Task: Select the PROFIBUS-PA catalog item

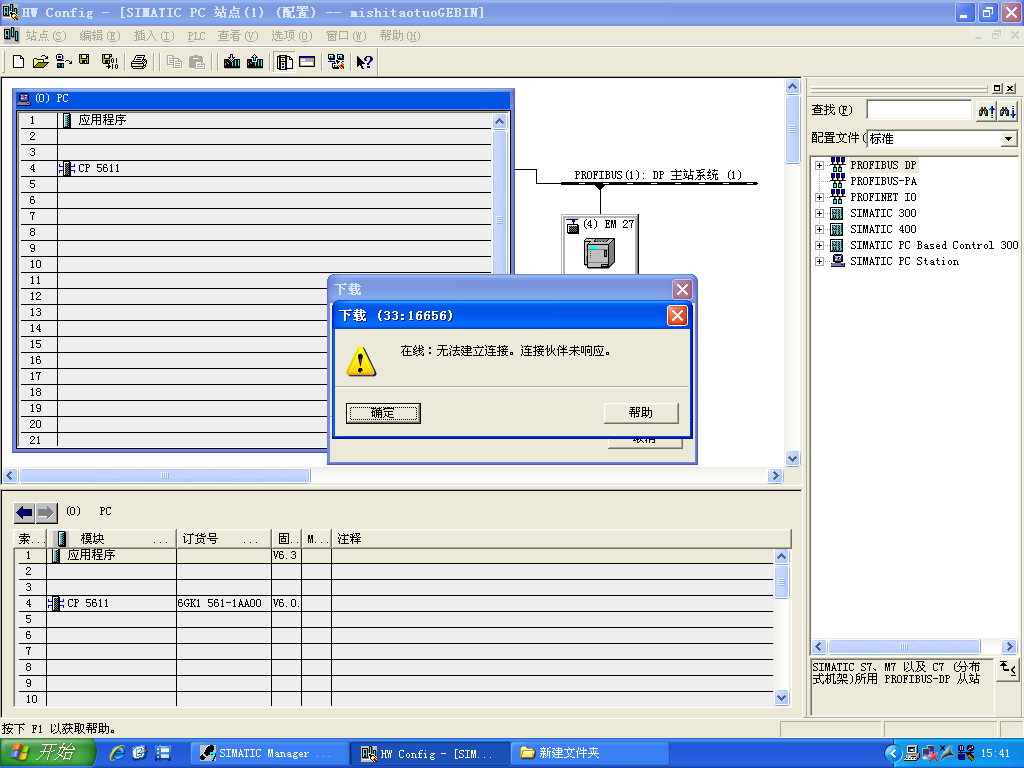Action: click(883, 181)
